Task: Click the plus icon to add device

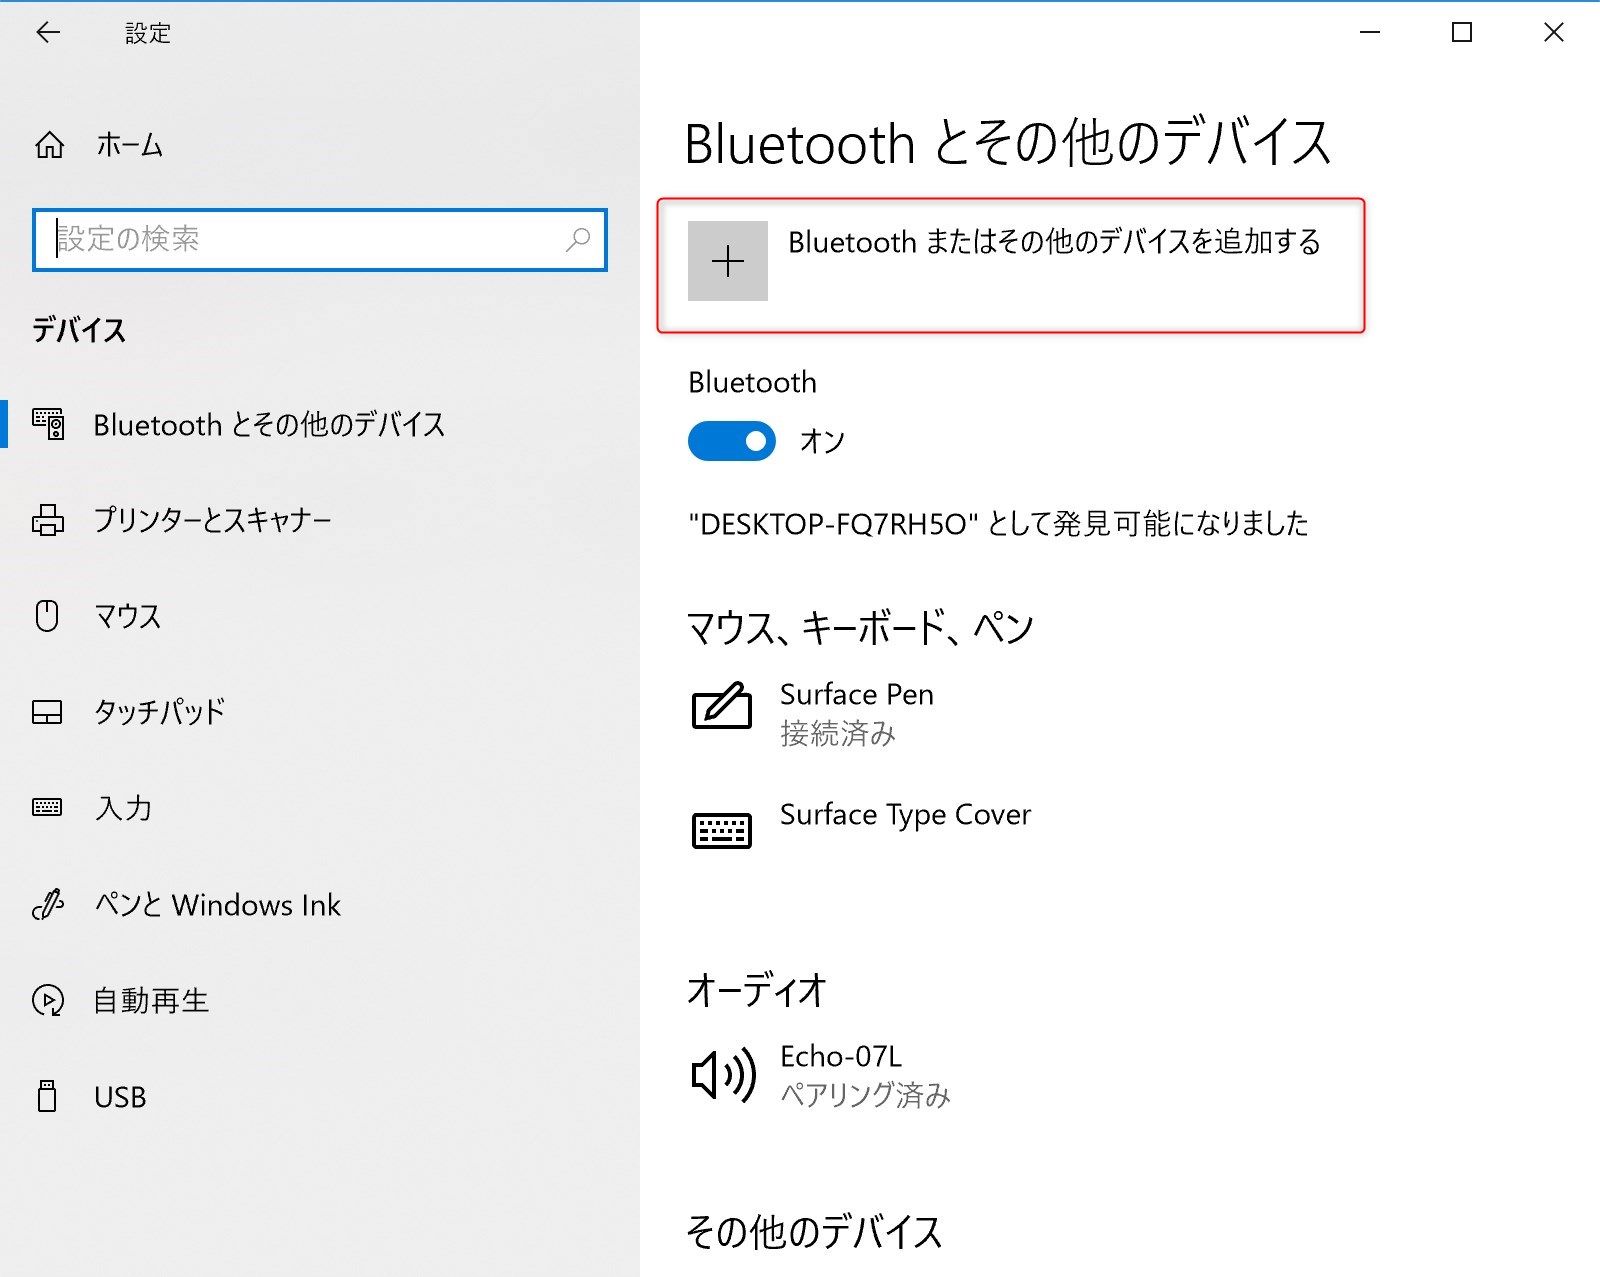Action: tap(728, 261)
